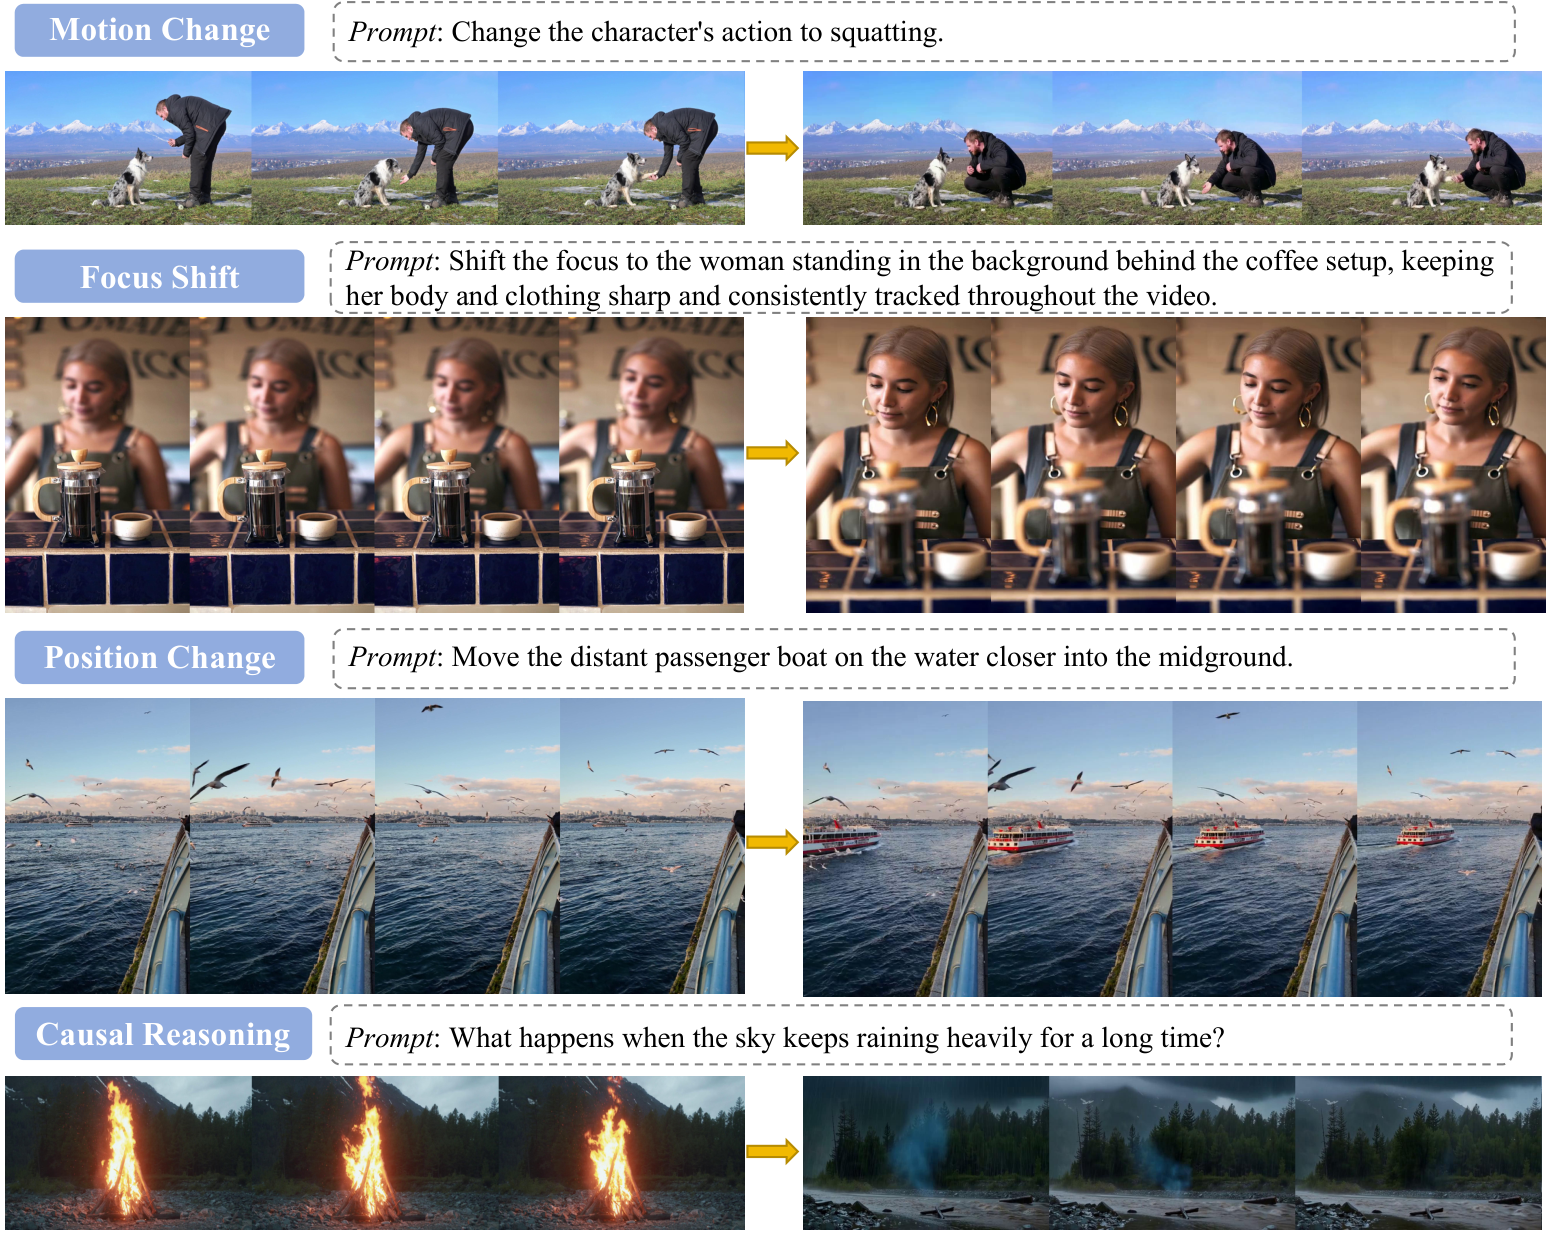Click the yellow arrow in Focus Shift row

(x=773, y=453)
